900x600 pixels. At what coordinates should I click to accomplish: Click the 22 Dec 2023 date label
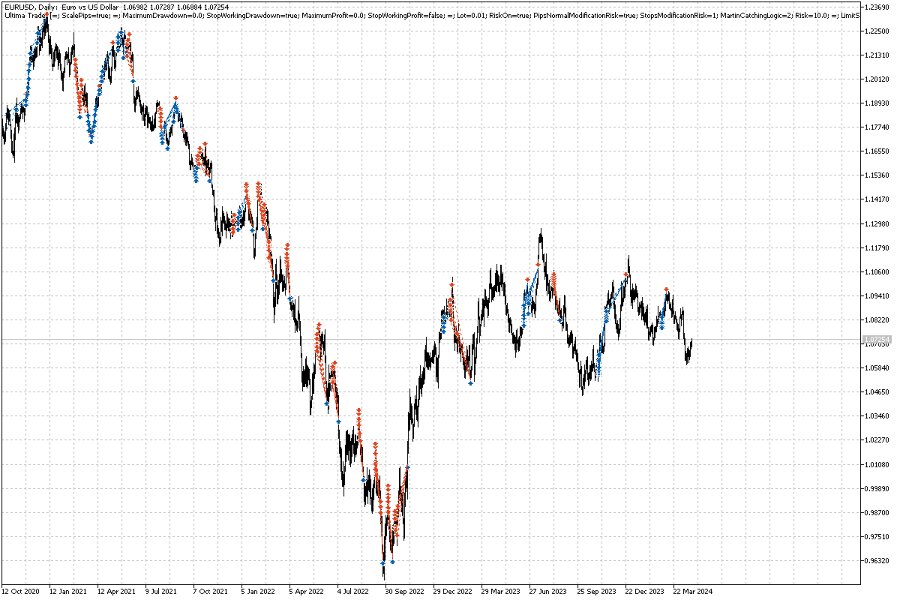coord(645,591)
